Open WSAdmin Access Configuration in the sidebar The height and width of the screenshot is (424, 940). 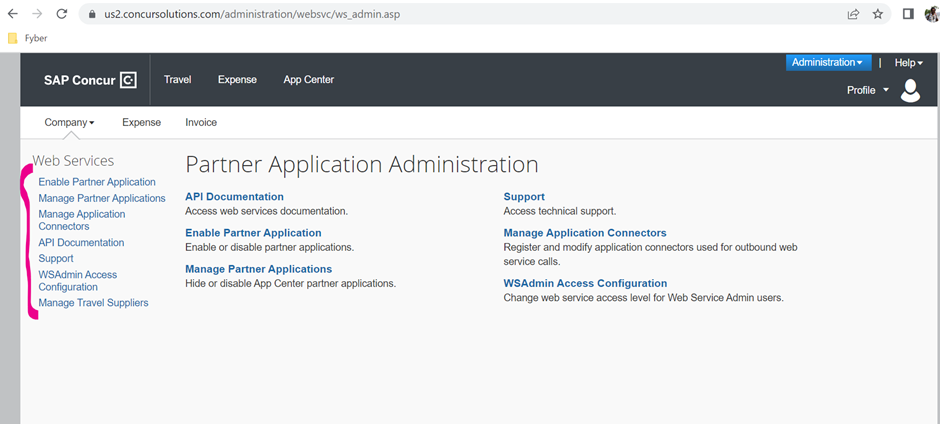(78, 281)
